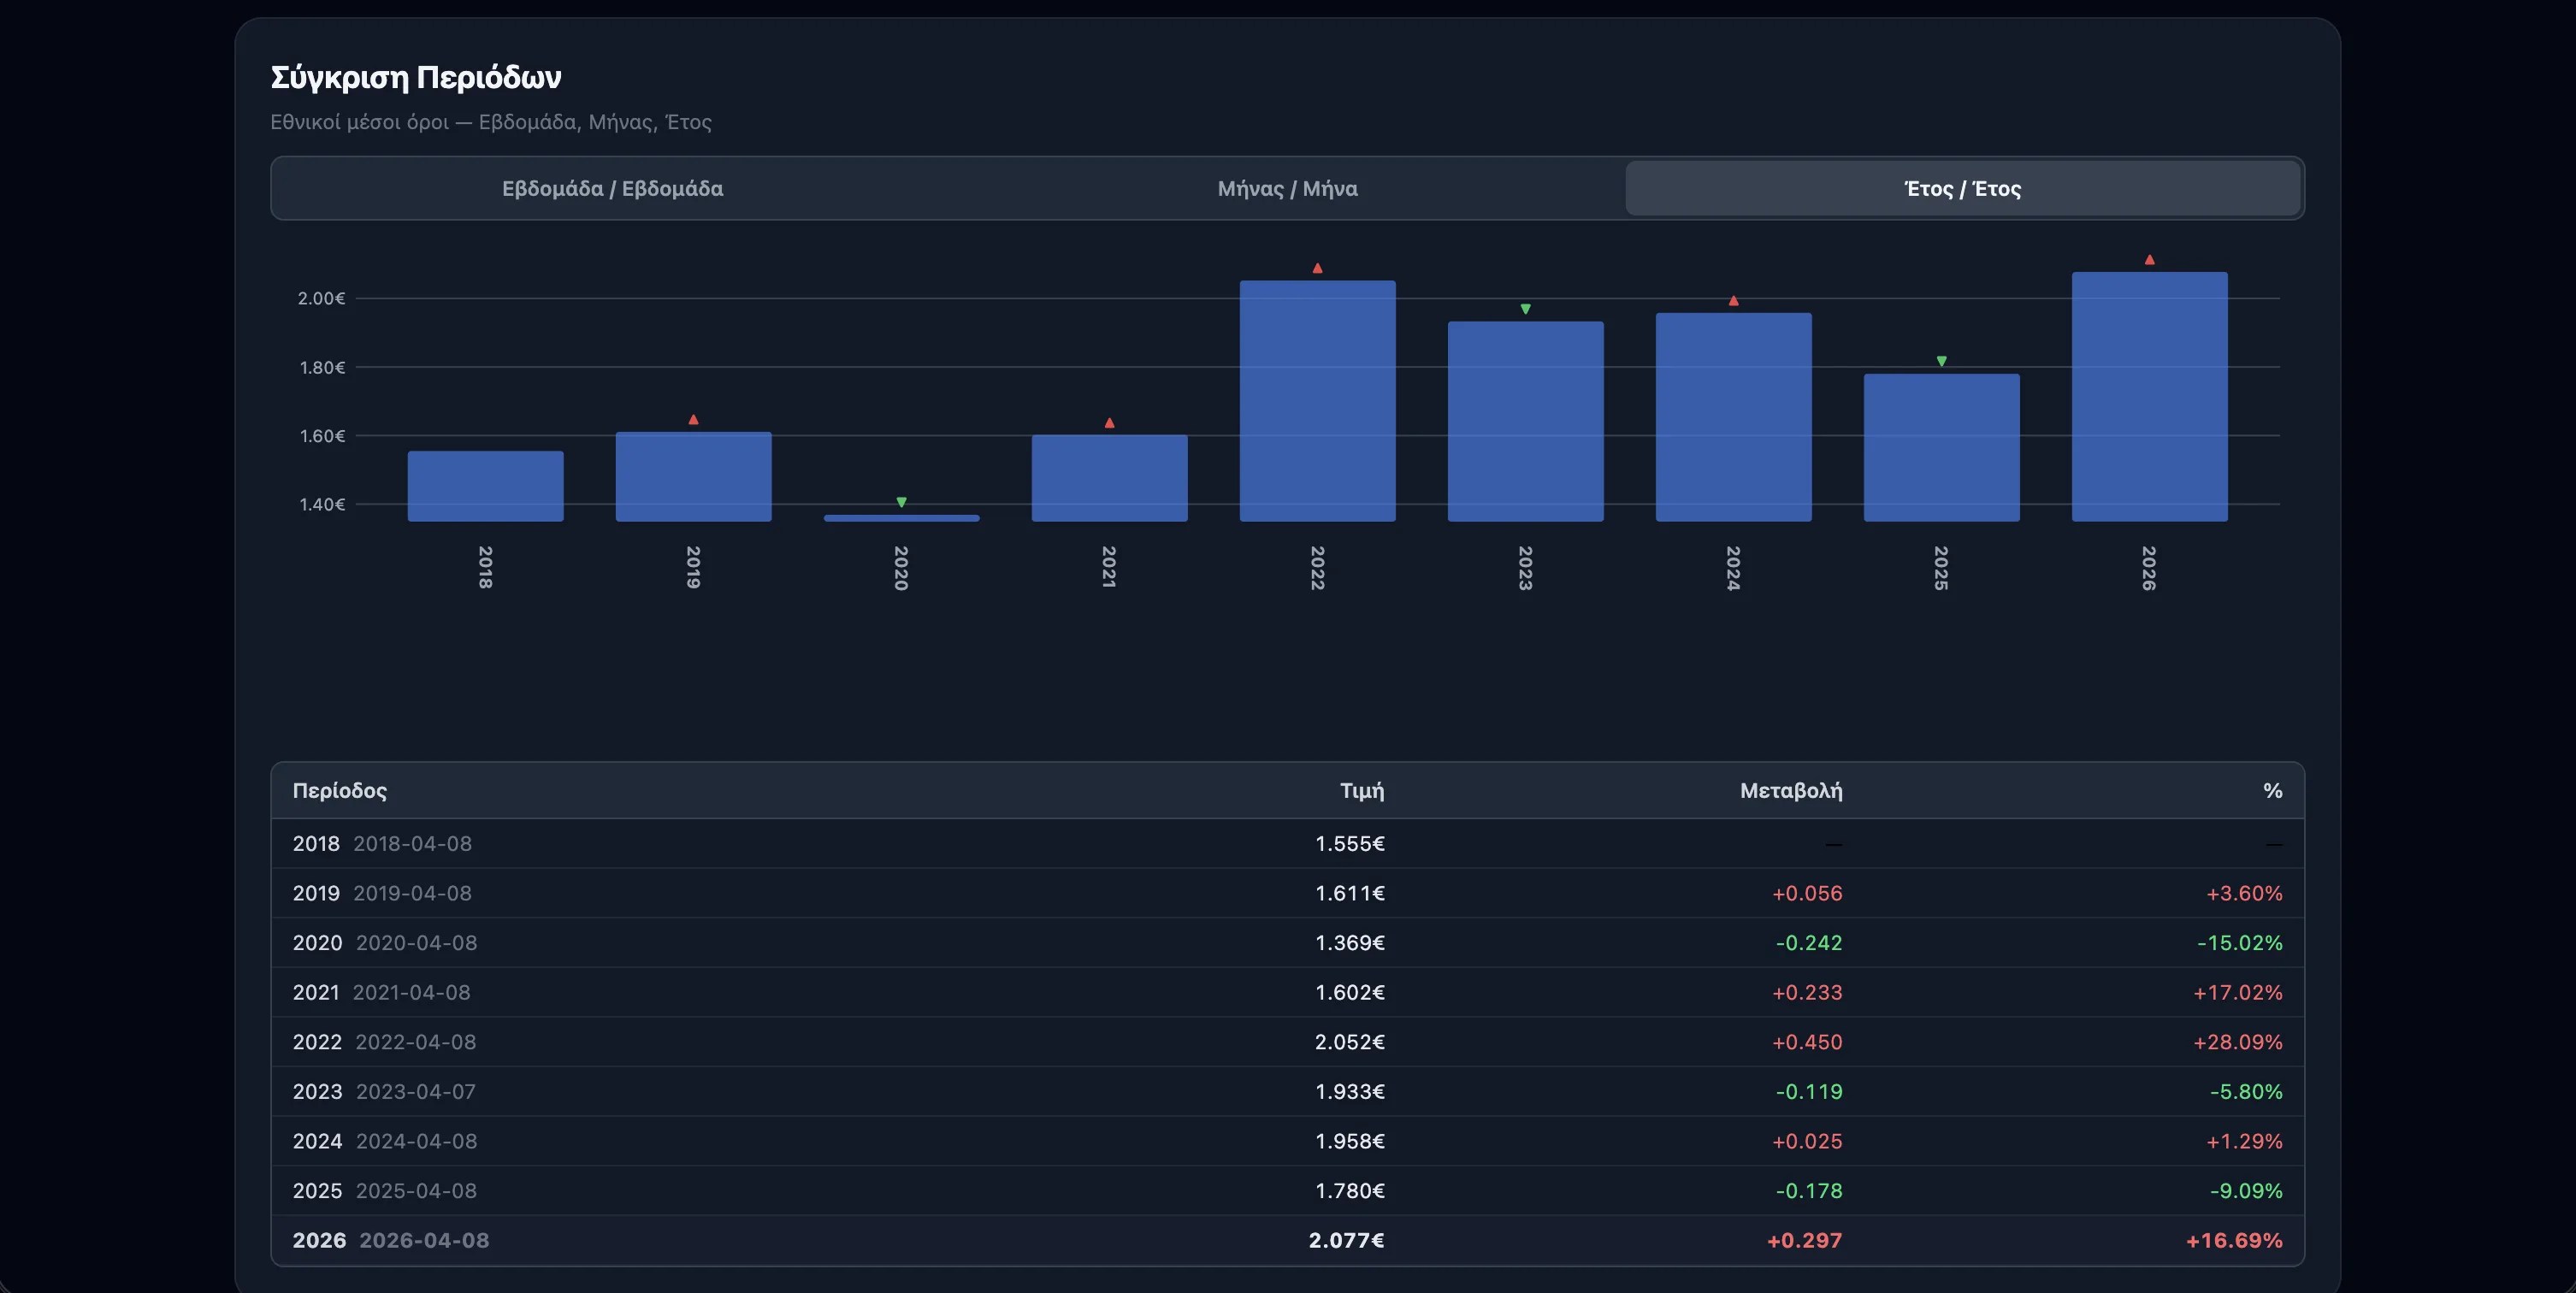Click the red triangle above 2021 bar
Screen dimensions: 2576x1293
1109,422
